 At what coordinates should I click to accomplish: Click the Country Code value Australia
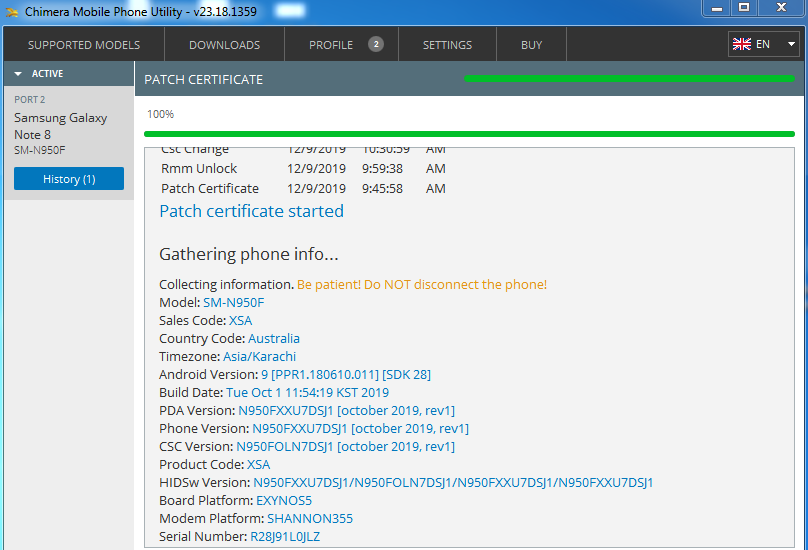tap(274, 339)
